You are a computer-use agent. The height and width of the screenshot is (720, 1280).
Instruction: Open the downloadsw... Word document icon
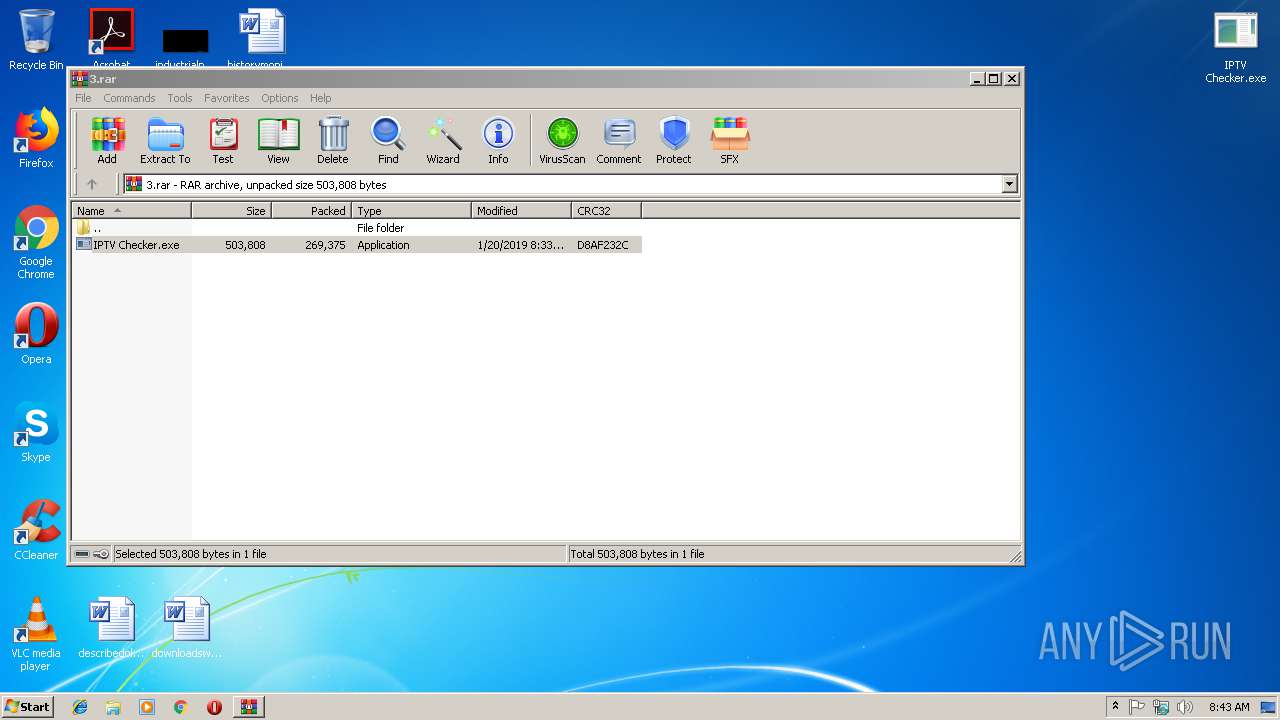click(187, 628)
